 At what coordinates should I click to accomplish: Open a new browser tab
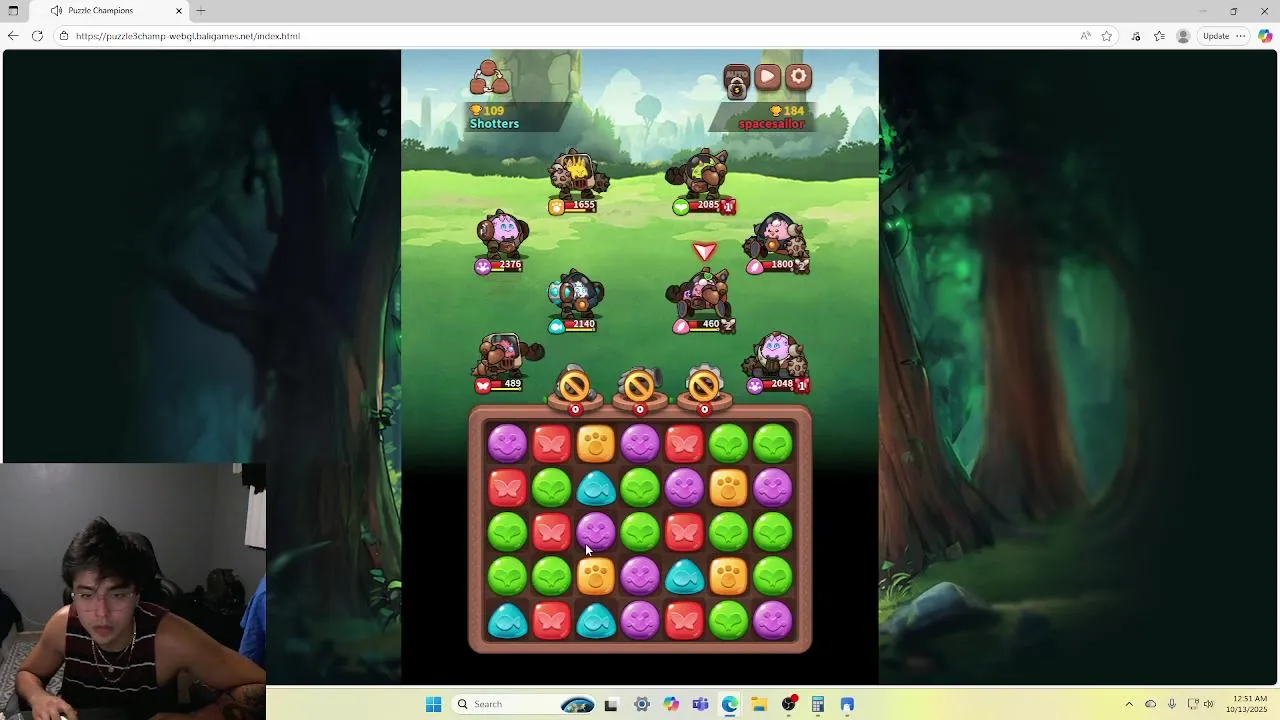[x=201, y=11]
